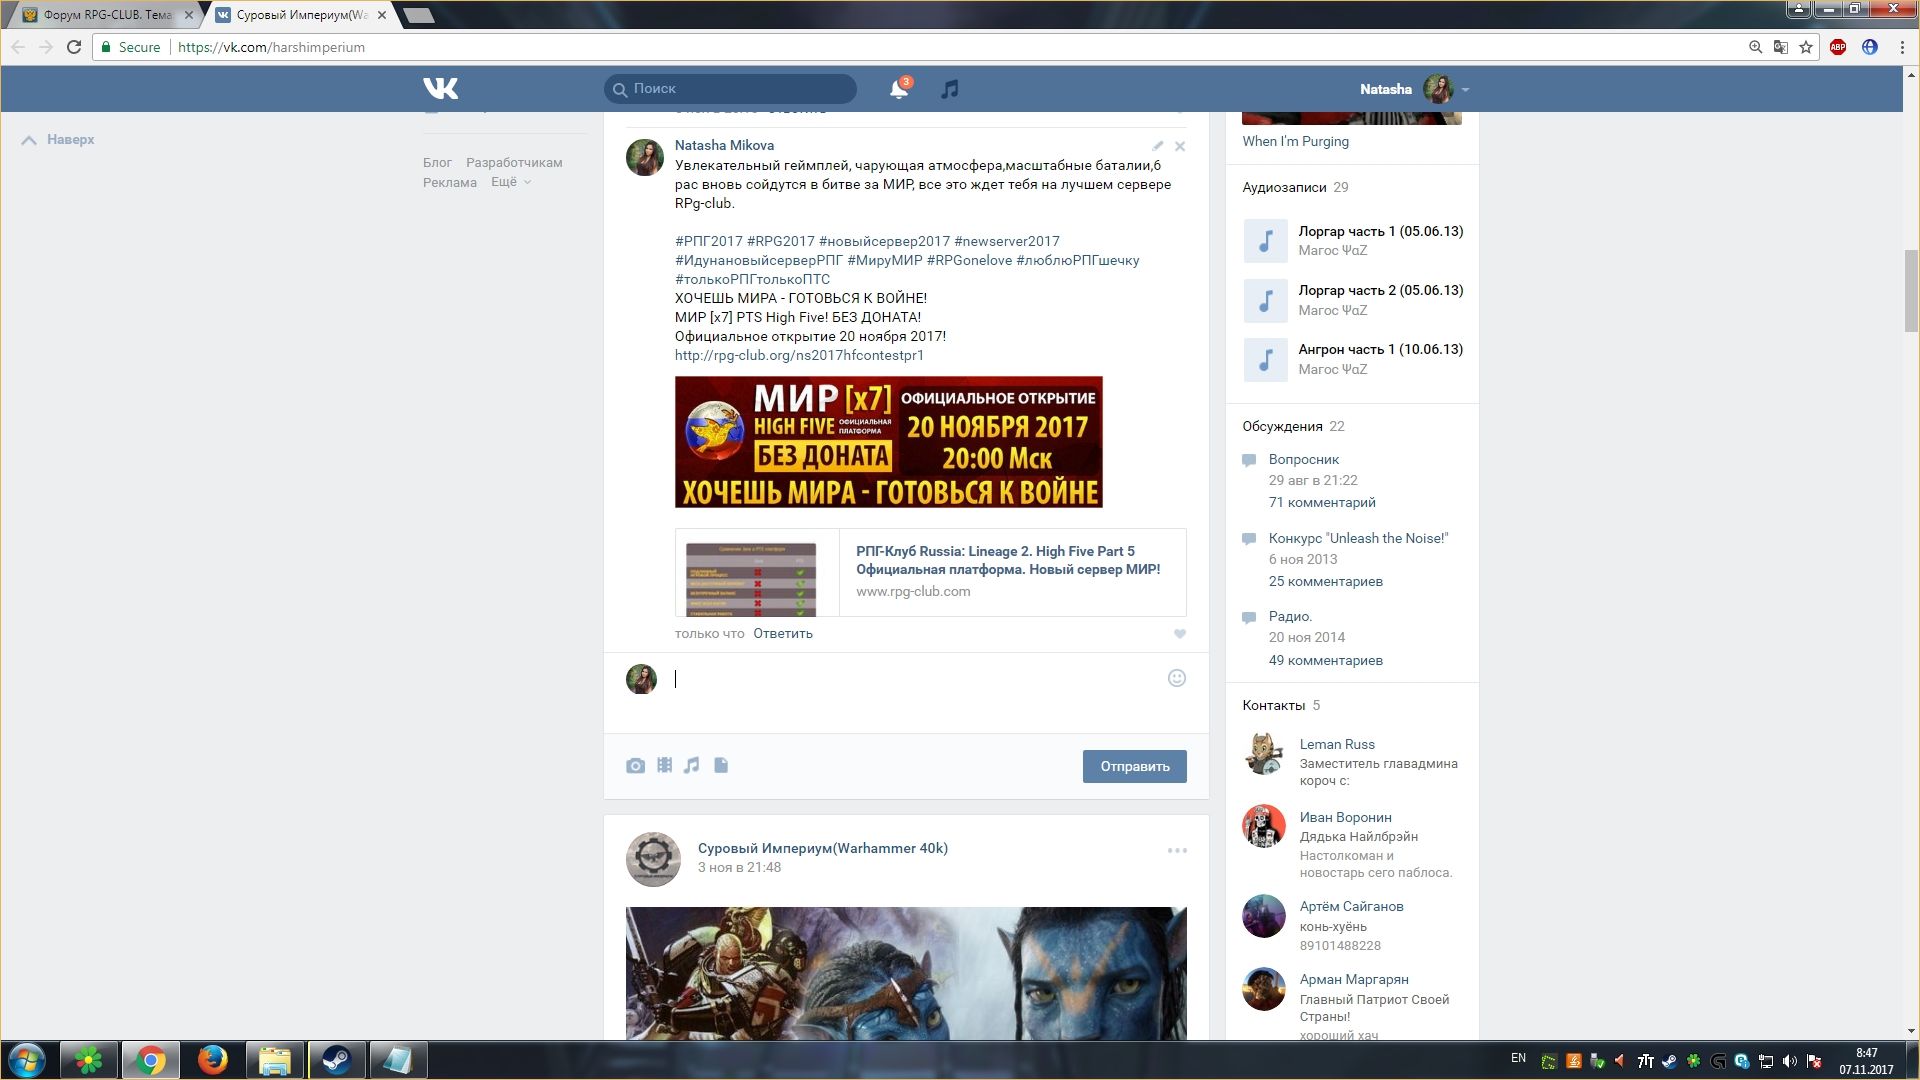Open VK notifications bell
1920x1080 pixels.
pyautogui.click(x=898, y=89)
